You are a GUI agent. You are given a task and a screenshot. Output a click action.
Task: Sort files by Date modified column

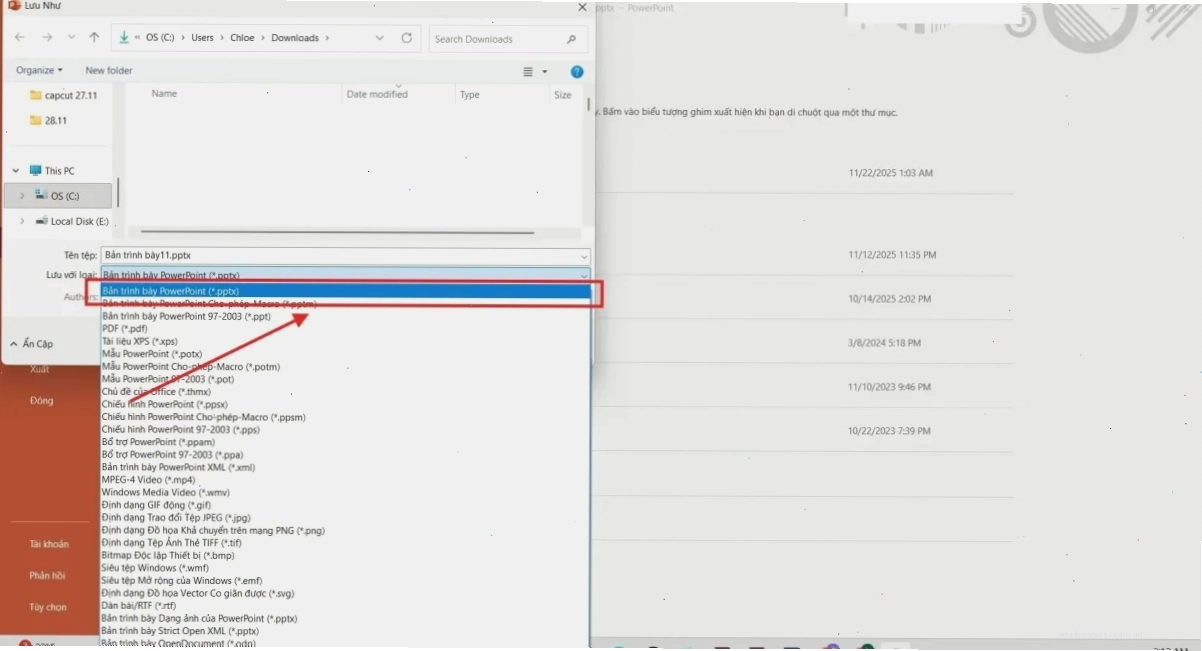pos(377,95)
